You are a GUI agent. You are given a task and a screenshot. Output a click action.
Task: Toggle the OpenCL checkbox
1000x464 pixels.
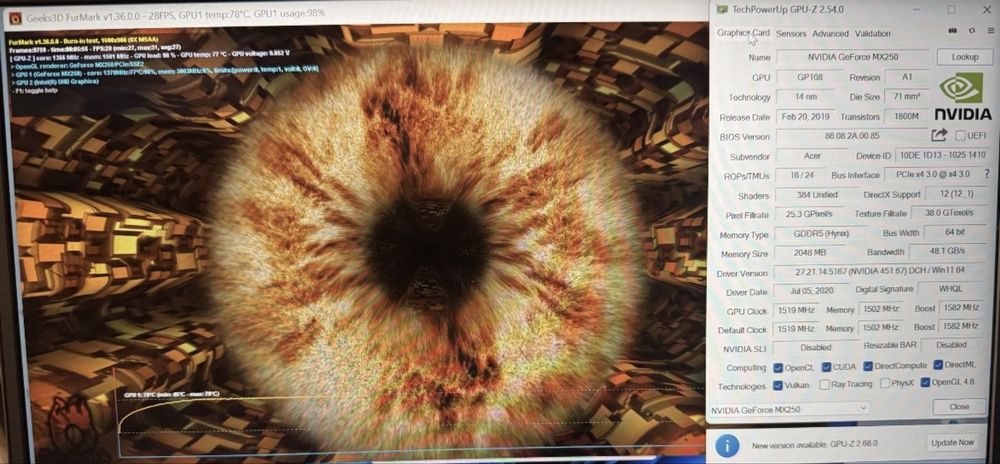coord(777,367)
